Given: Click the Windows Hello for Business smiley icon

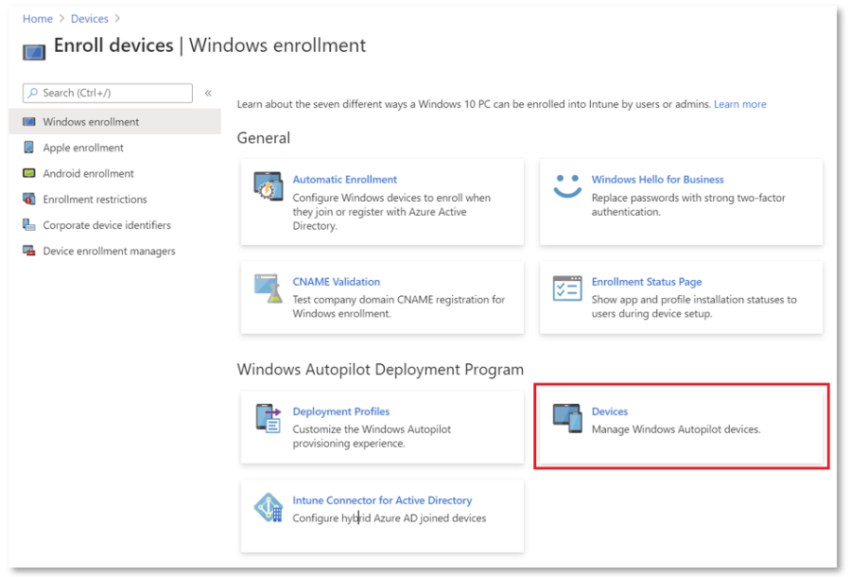Looking at the screenshot, I should [567, 186].
